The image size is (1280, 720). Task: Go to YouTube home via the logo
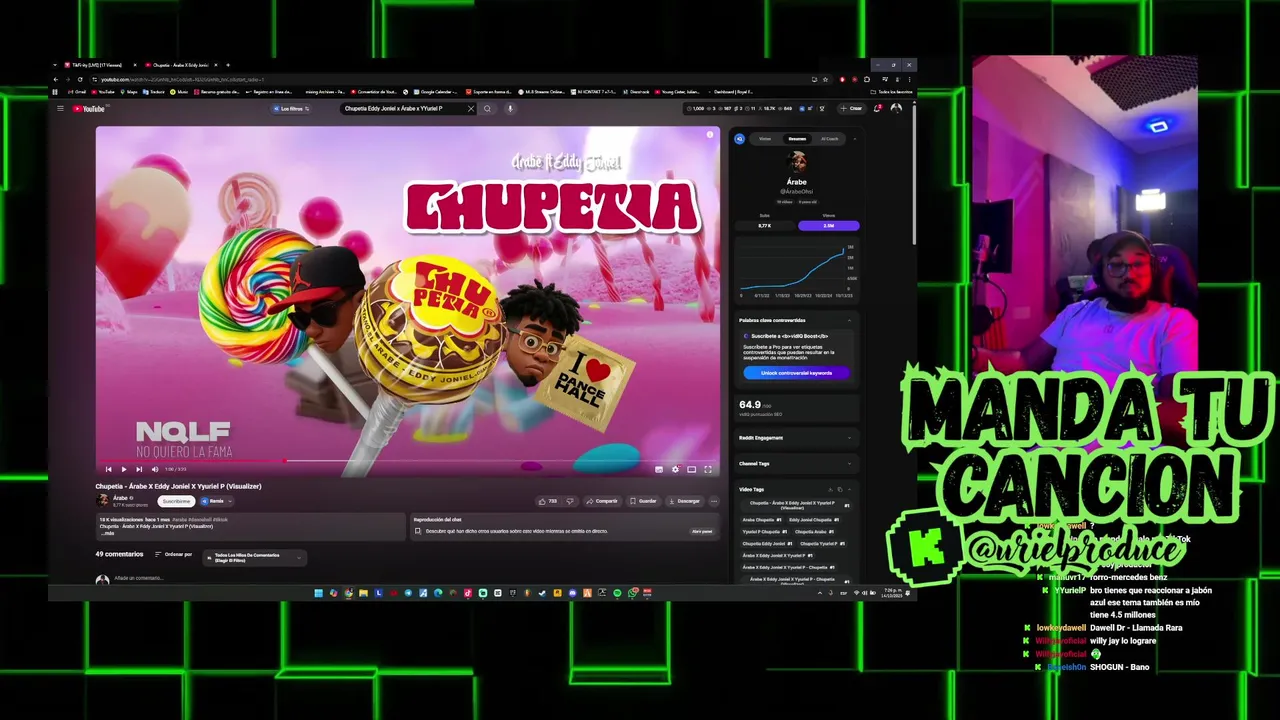[89, 108]
